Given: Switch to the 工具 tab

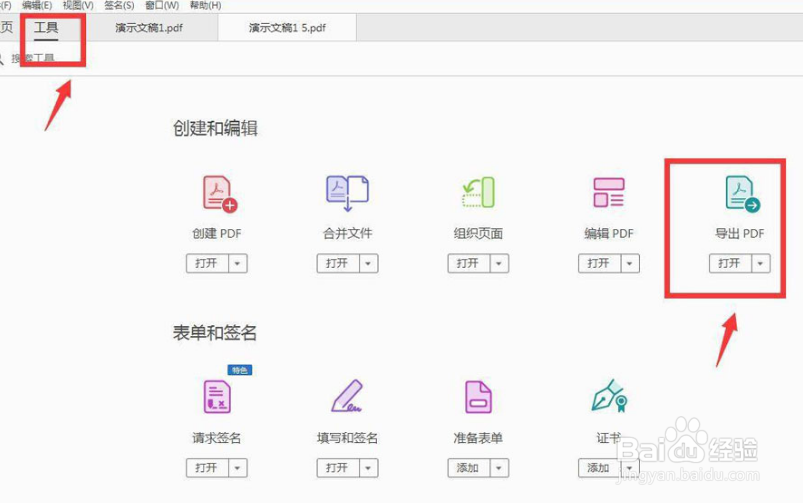Looking at the screenshot, I should pos(46,27).
